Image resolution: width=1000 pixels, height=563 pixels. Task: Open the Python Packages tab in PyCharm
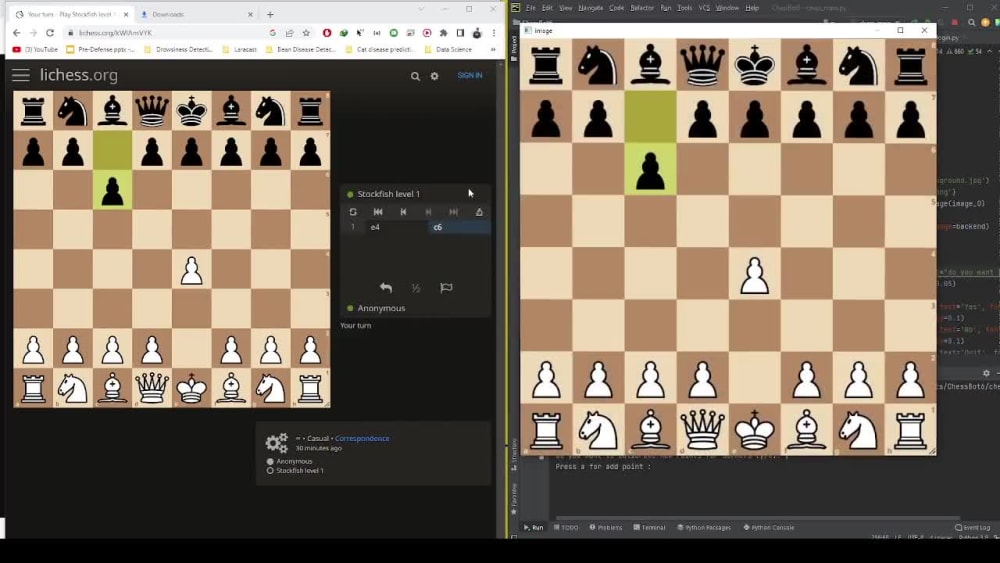(x=704, y=527)
